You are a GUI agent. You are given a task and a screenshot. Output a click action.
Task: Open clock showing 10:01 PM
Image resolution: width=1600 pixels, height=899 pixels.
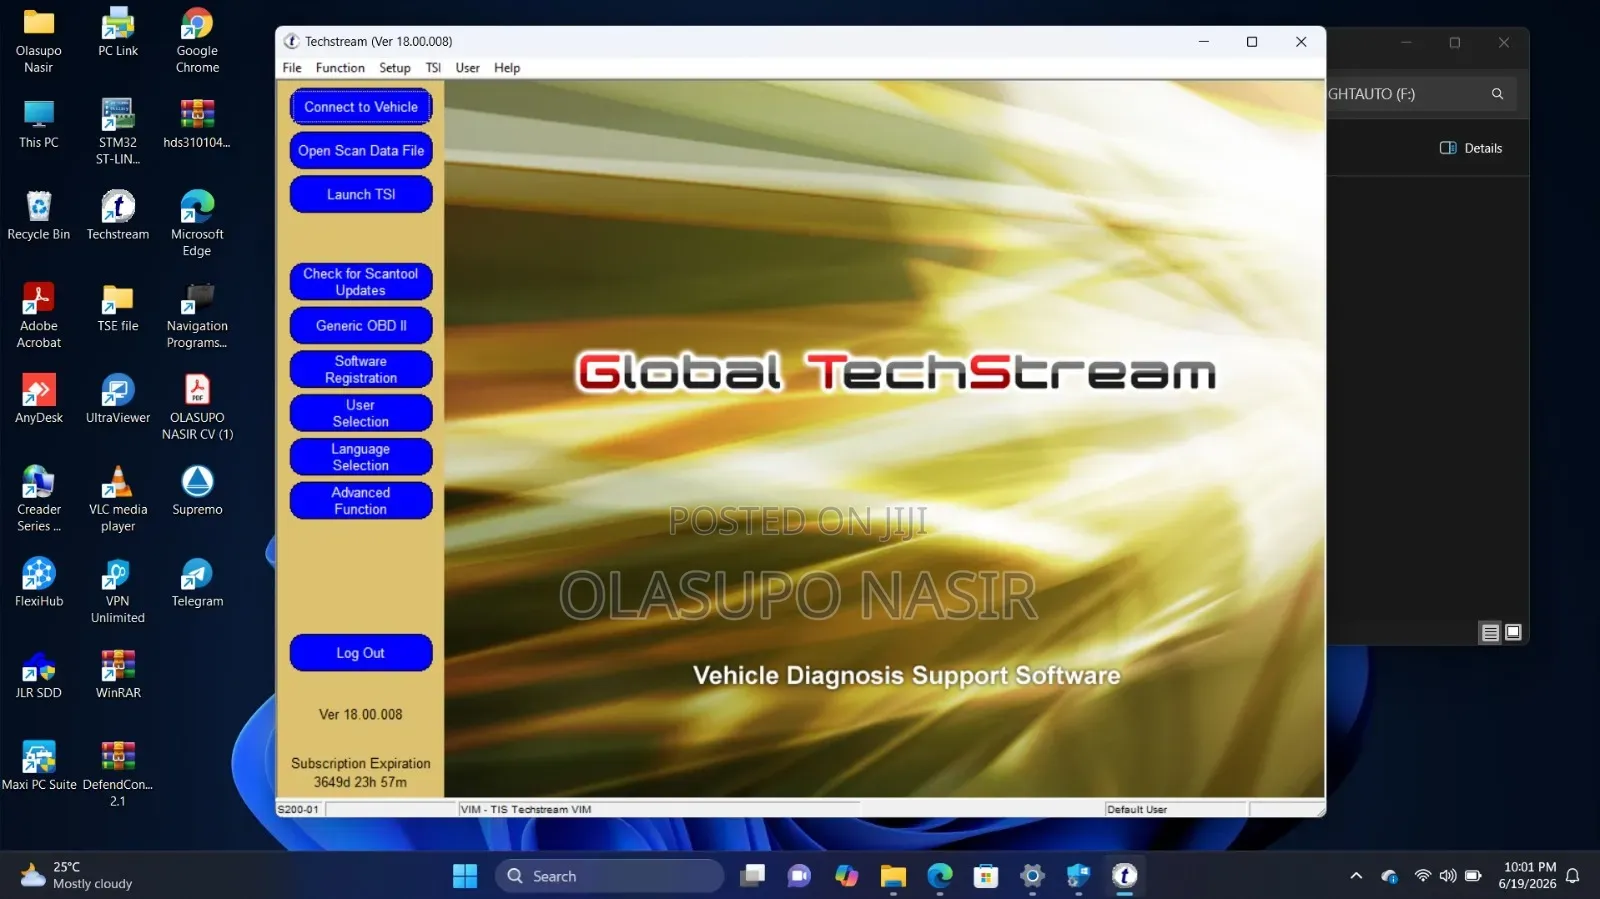[x=1528, y=876]
